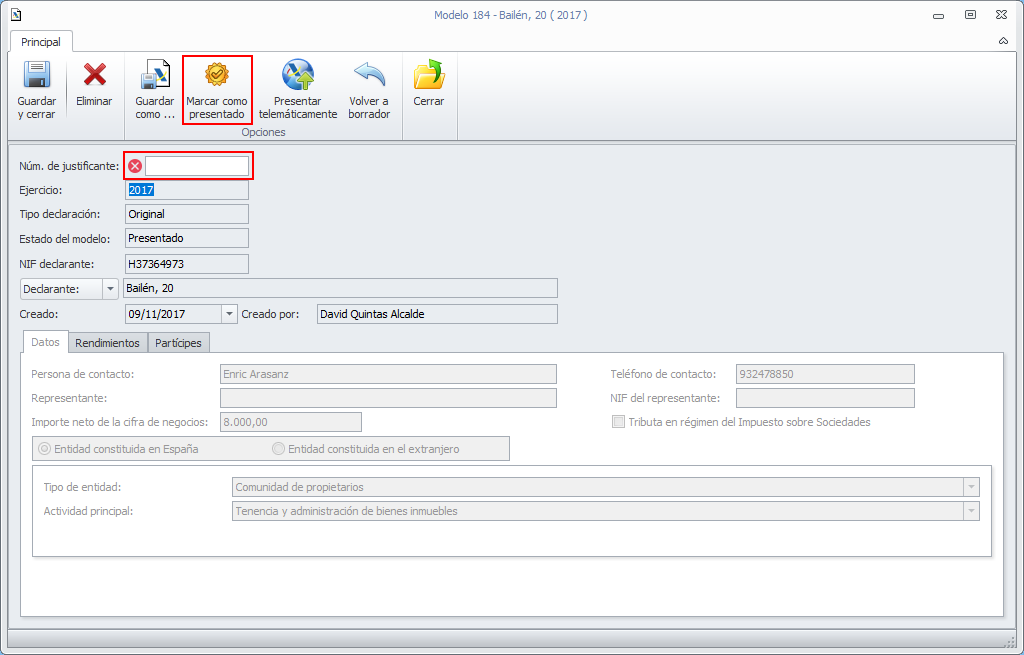Image resolution: width=1024 pixels, height=655 pixels.
Task: Click the Guardar y cerrar floppy icon
Action: point(37,74)
